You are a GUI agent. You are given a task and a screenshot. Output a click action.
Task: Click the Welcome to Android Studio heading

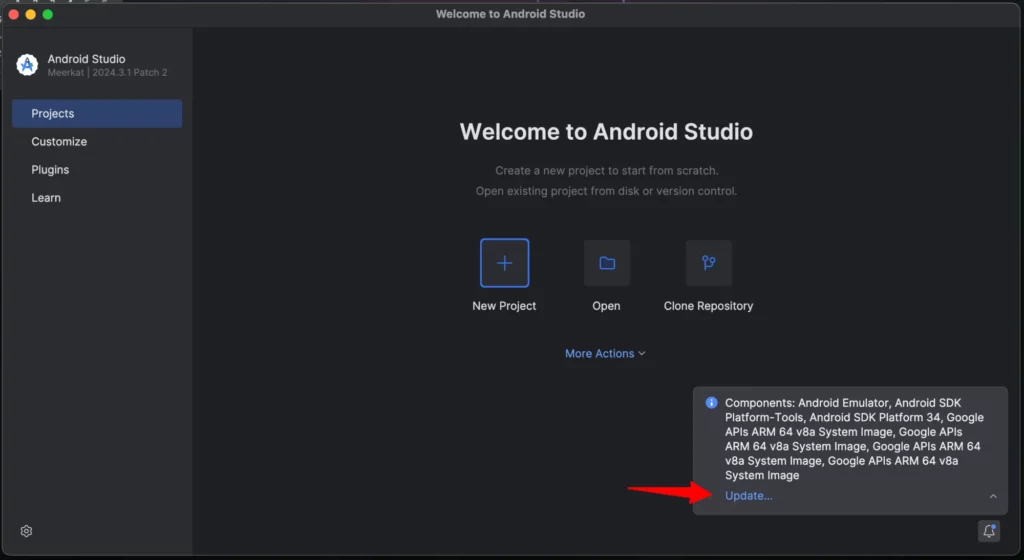click(x=606, y=132)
